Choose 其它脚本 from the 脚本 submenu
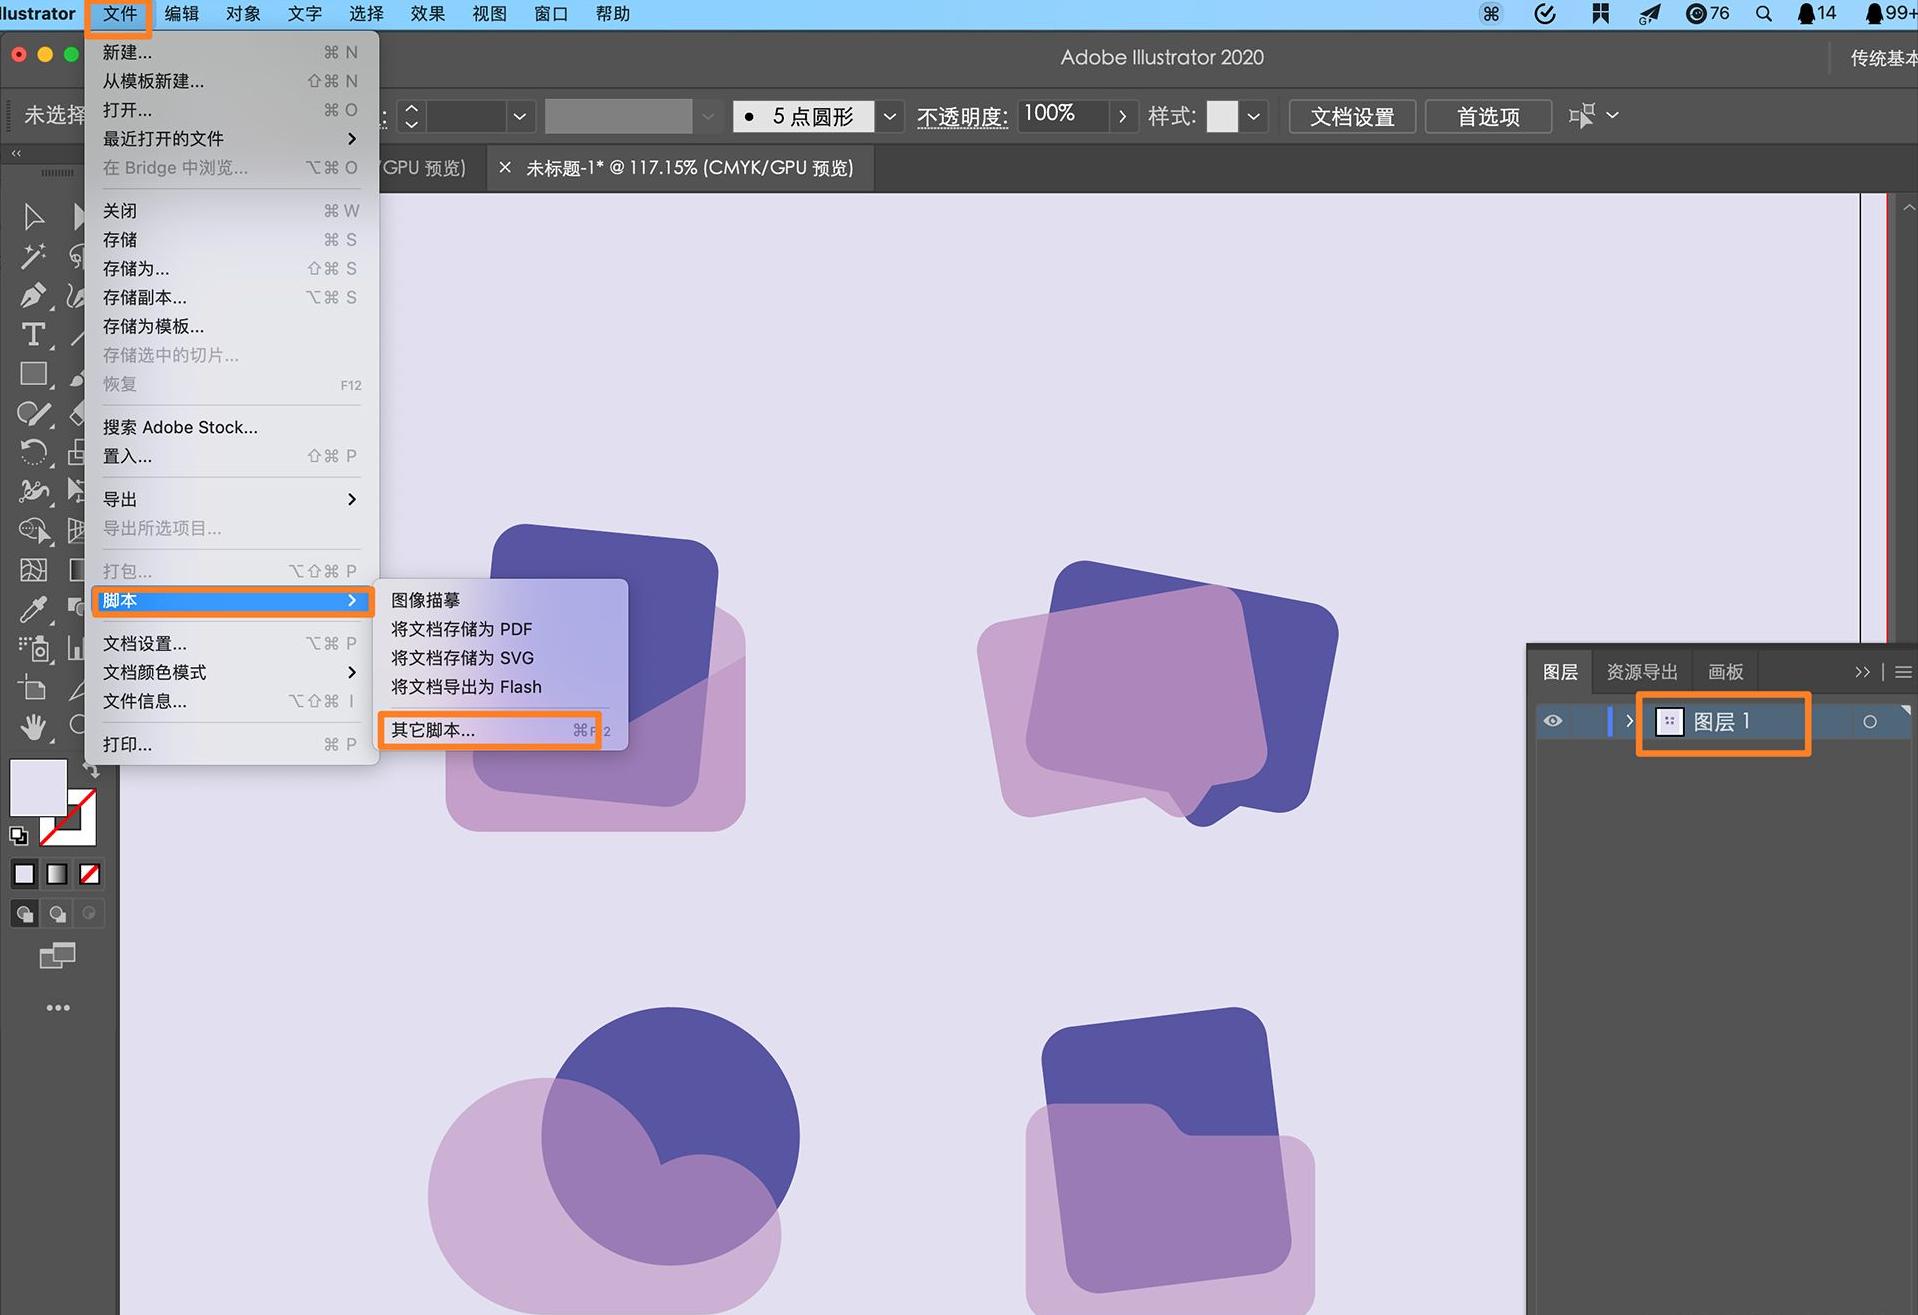The width and height of the screenshot is (1918, 1315). (x=435, y=730)
